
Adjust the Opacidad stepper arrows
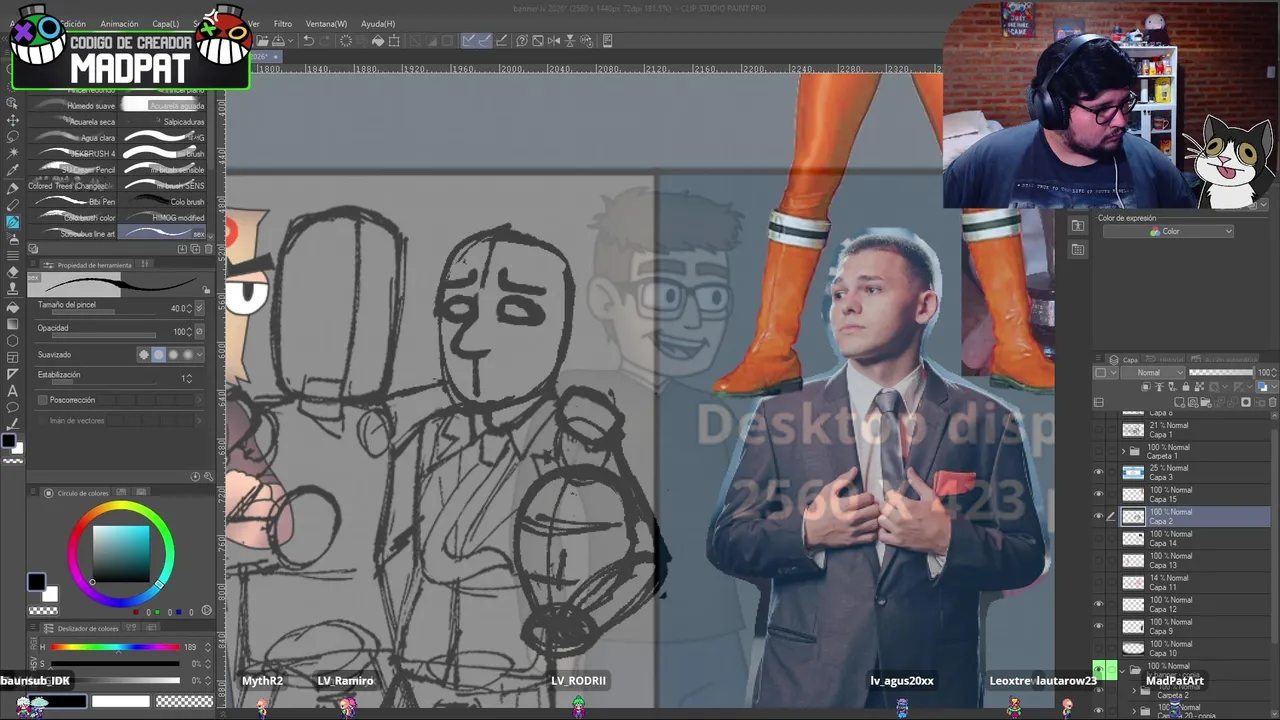click(x=190, y=332)
